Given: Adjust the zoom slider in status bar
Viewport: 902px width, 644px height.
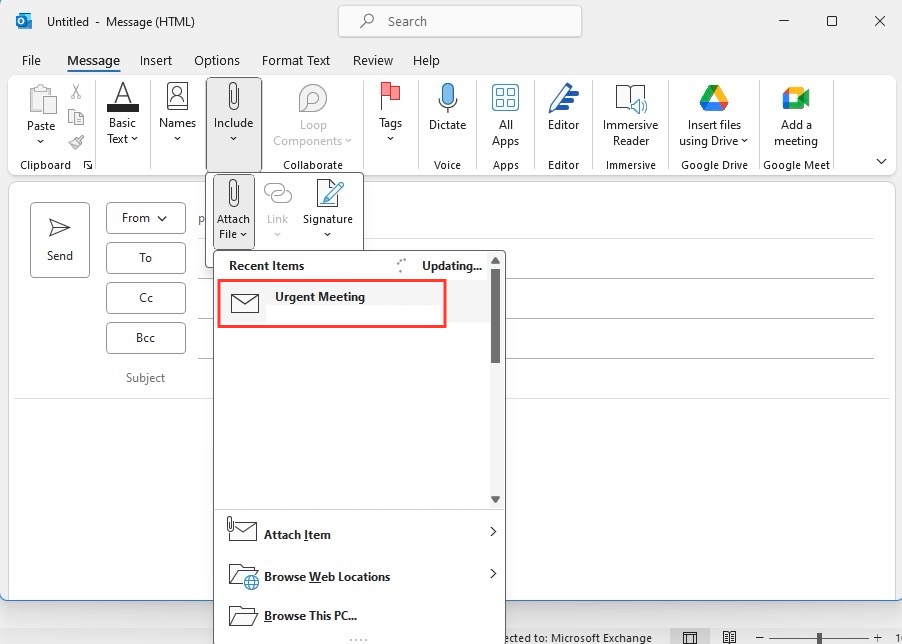Looking at the screenshot, I should click(819, 638).
